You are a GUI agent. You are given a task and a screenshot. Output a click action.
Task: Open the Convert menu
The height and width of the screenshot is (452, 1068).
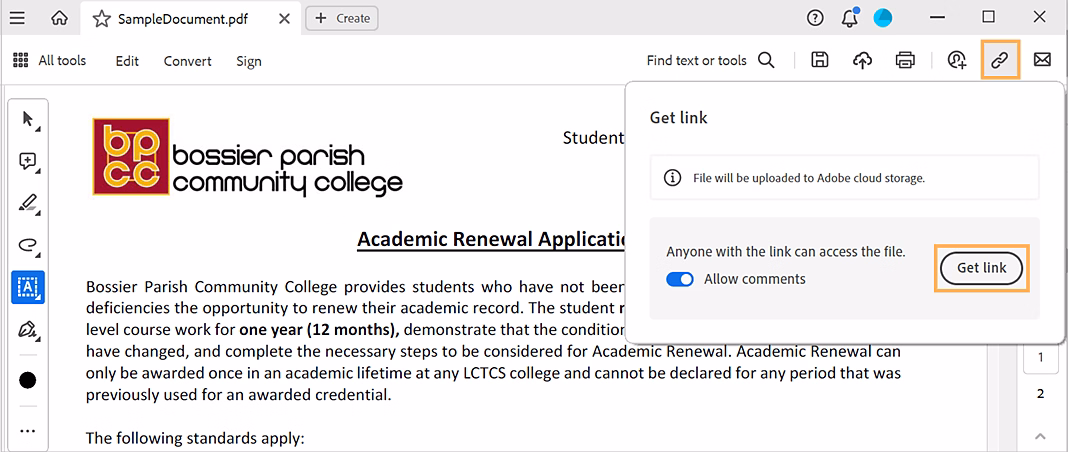pos(188,61)
